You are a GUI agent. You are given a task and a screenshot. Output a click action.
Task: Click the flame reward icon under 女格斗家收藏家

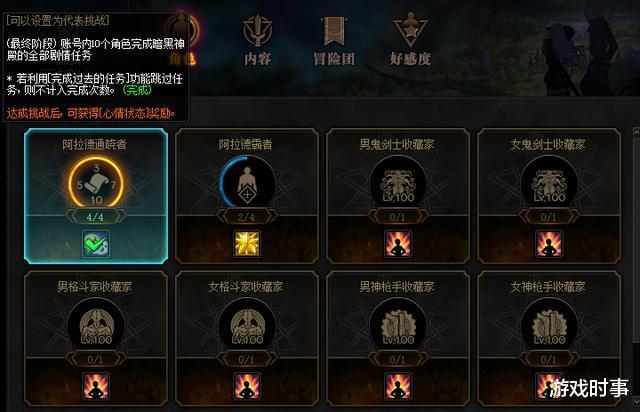[x=247, y=386]
